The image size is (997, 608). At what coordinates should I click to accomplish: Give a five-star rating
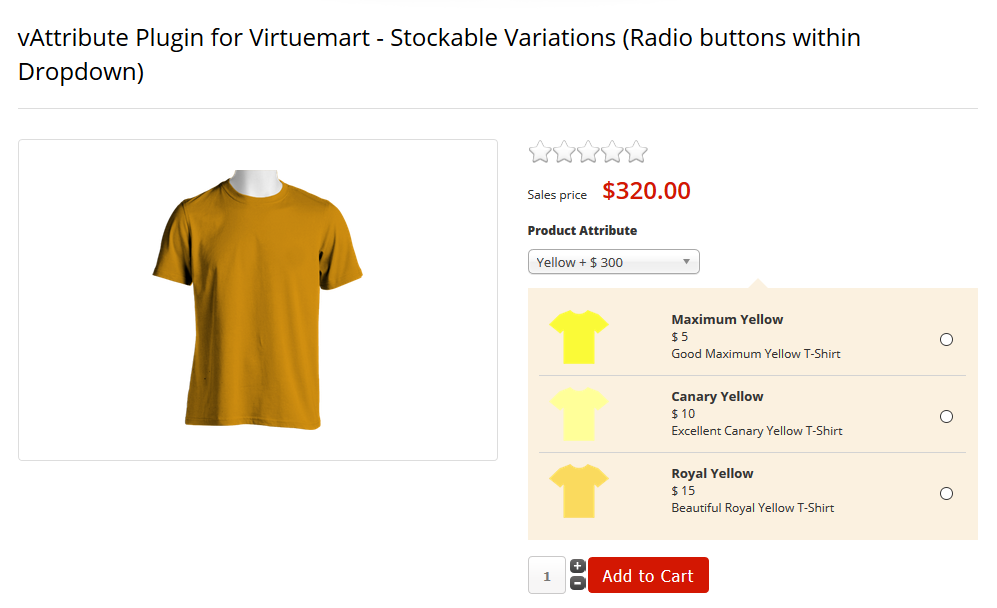tap(636, 152)
